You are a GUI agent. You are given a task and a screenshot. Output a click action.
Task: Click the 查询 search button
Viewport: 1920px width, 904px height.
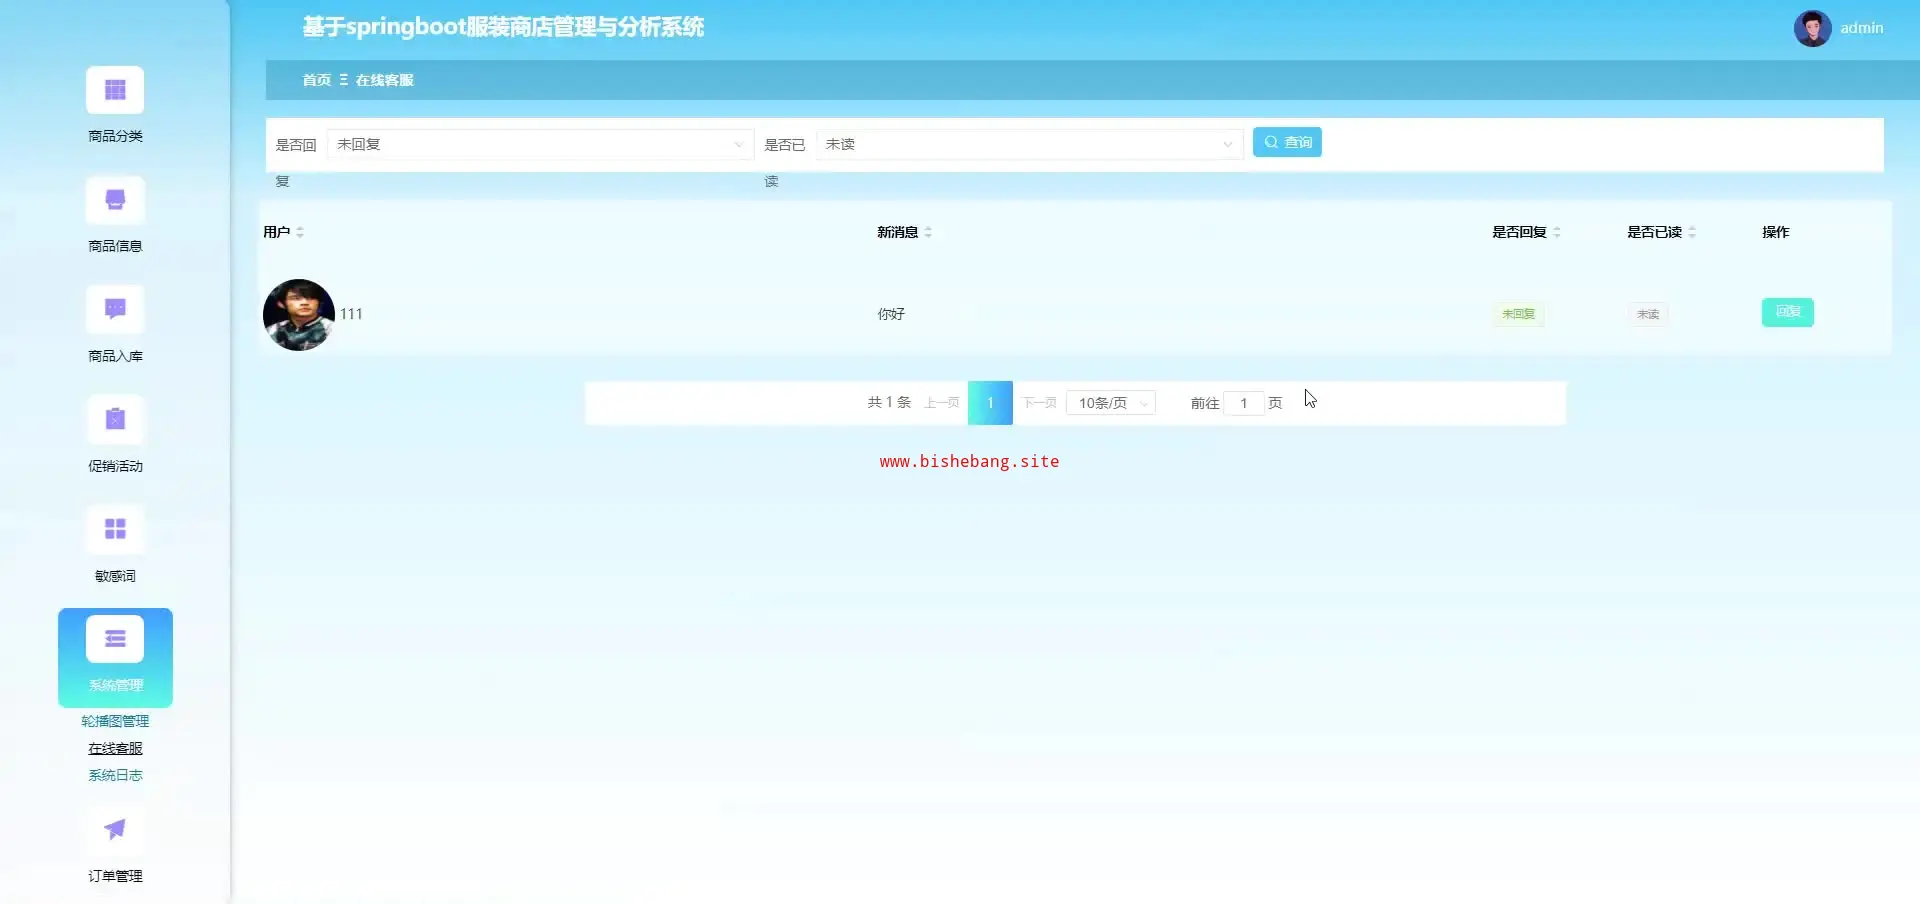click(x=1287, y=142)
